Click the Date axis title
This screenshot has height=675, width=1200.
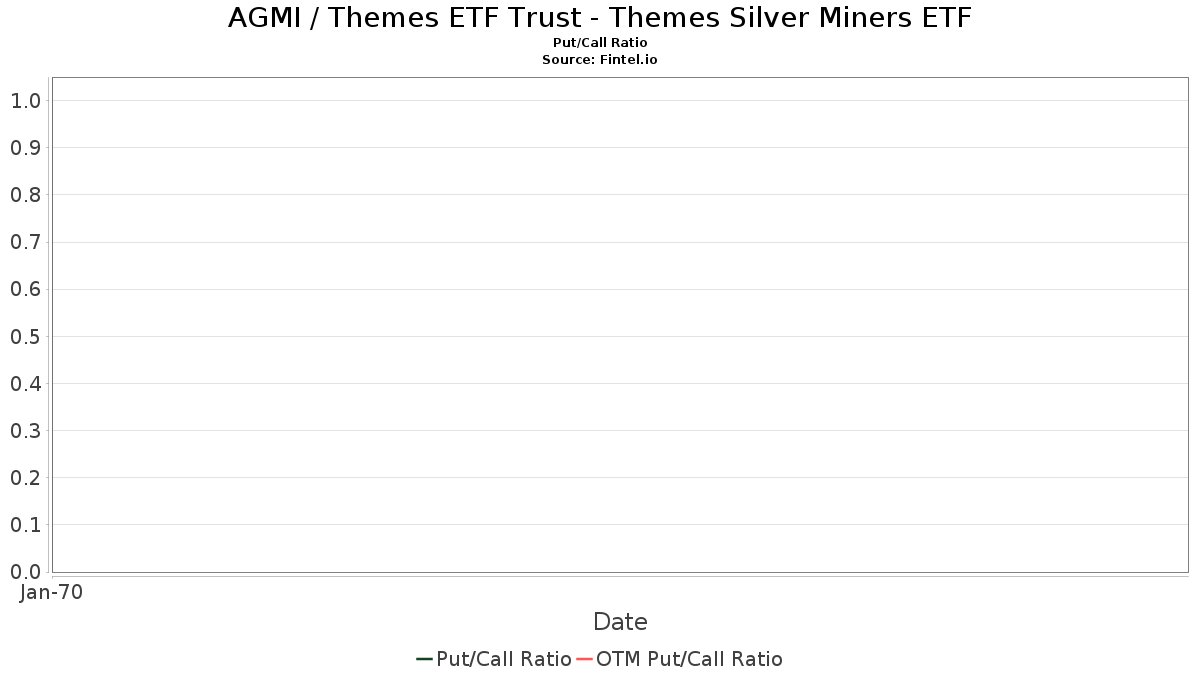pyautogui.click(x=620, y=622)
